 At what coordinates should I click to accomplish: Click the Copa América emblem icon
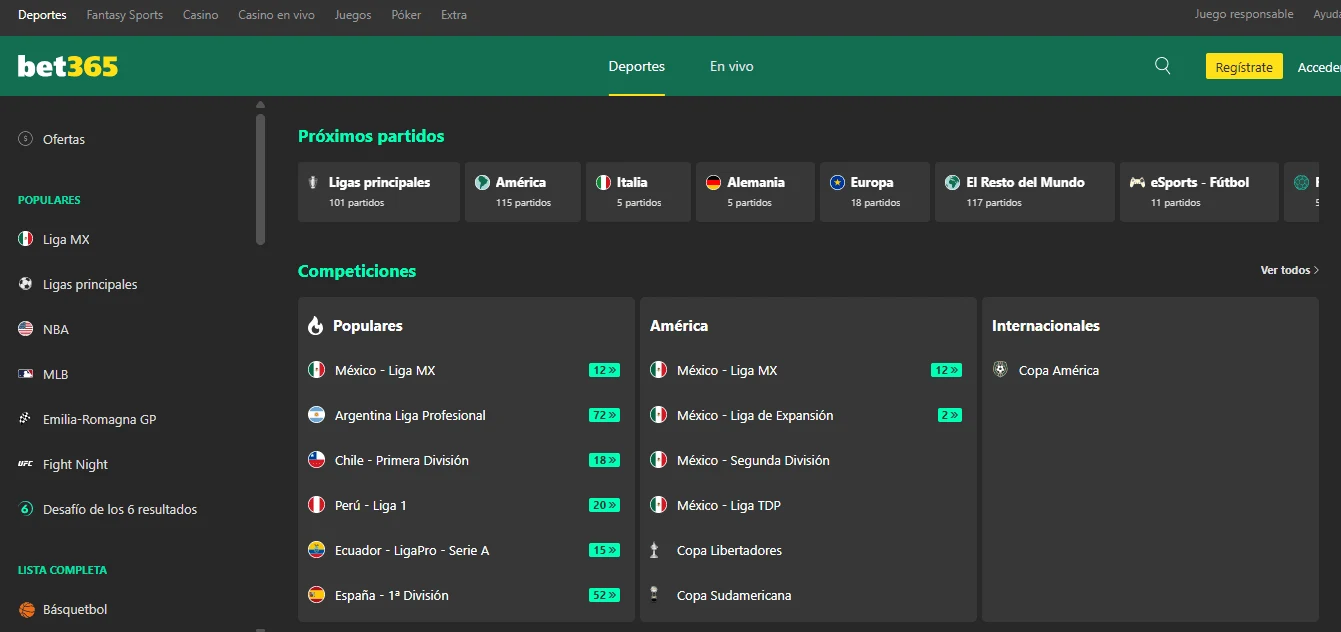click(x=1001, y=370)
